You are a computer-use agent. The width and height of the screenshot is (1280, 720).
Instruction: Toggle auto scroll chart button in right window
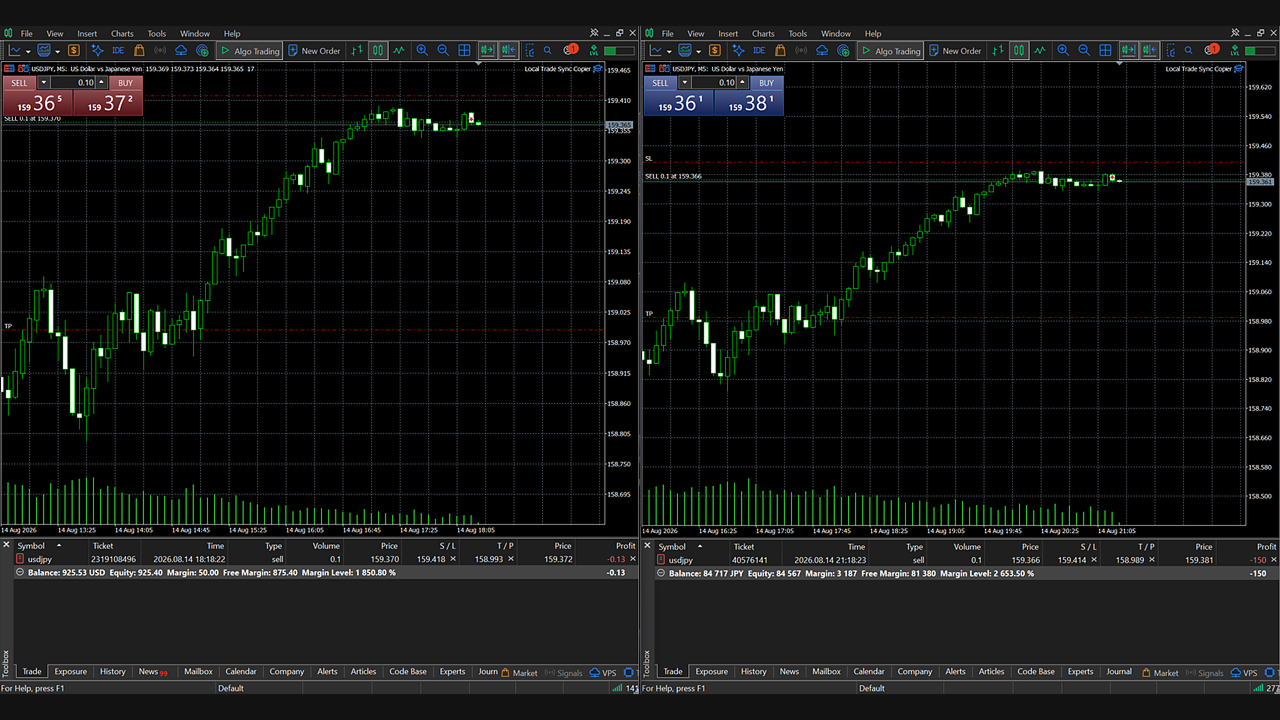point(1129,50)
